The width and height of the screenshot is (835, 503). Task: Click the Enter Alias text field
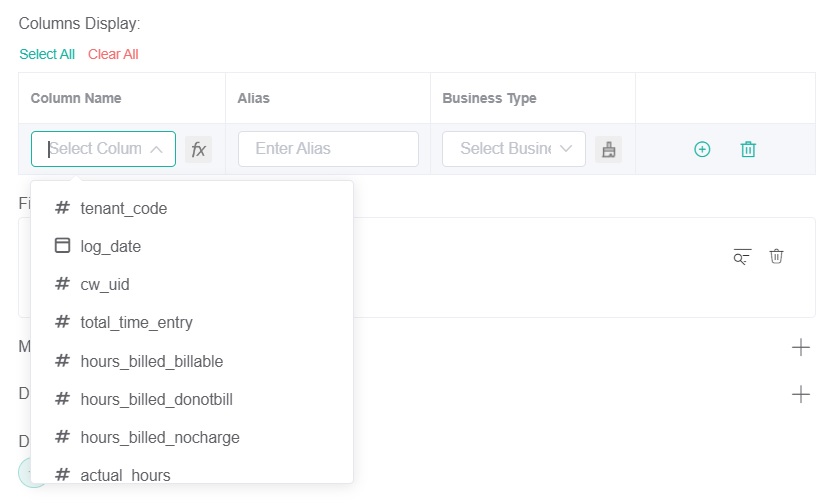pos(328,149)
